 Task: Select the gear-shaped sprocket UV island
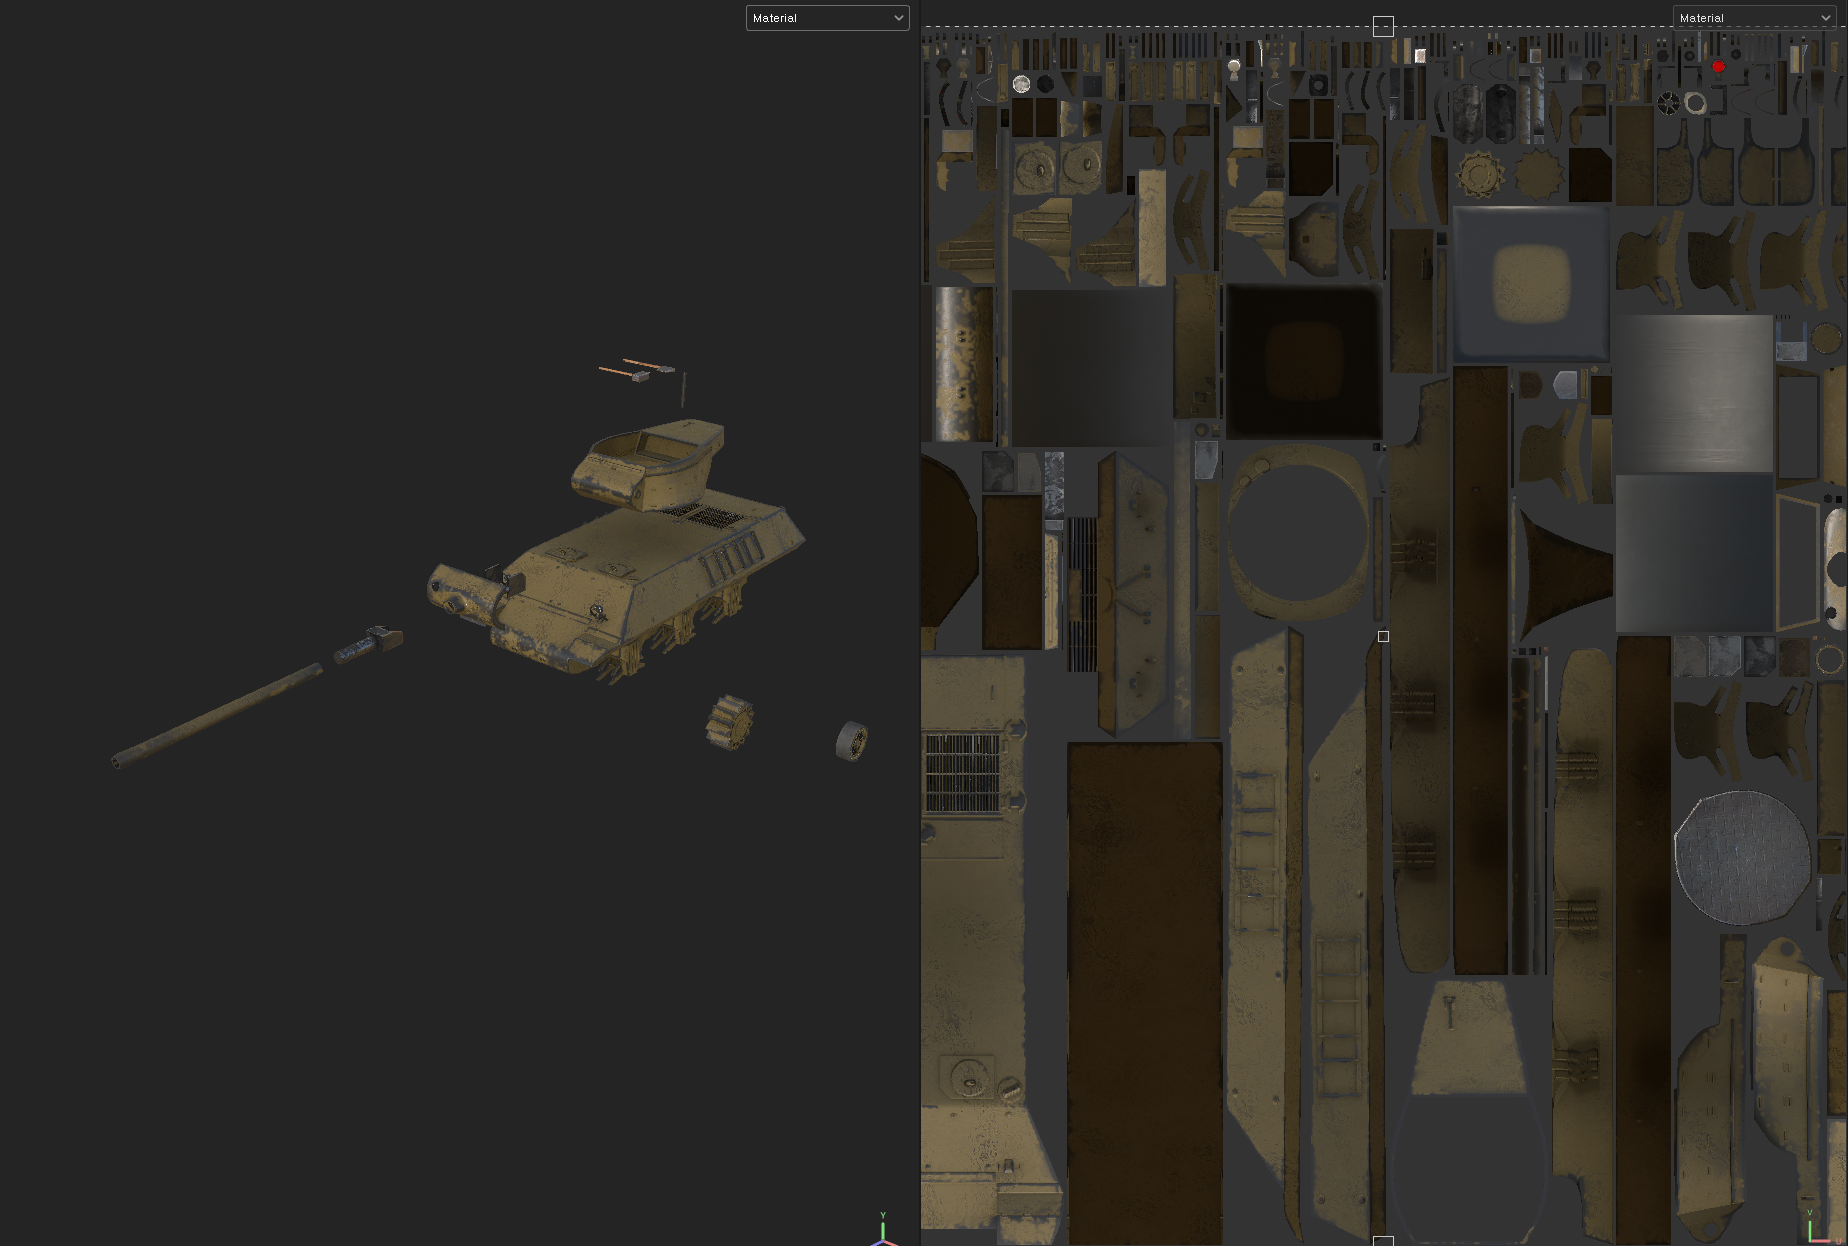tap(1480, 175)
